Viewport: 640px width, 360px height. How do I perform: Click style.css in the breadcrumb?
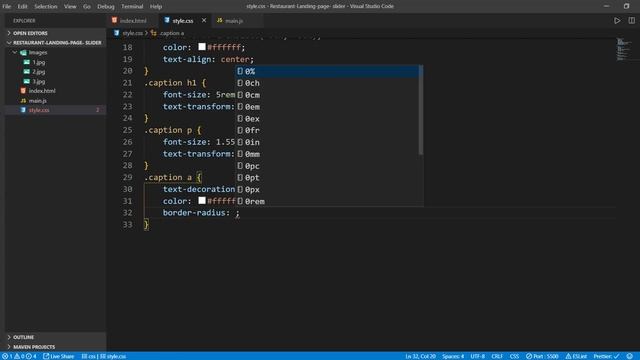(133, 33)
